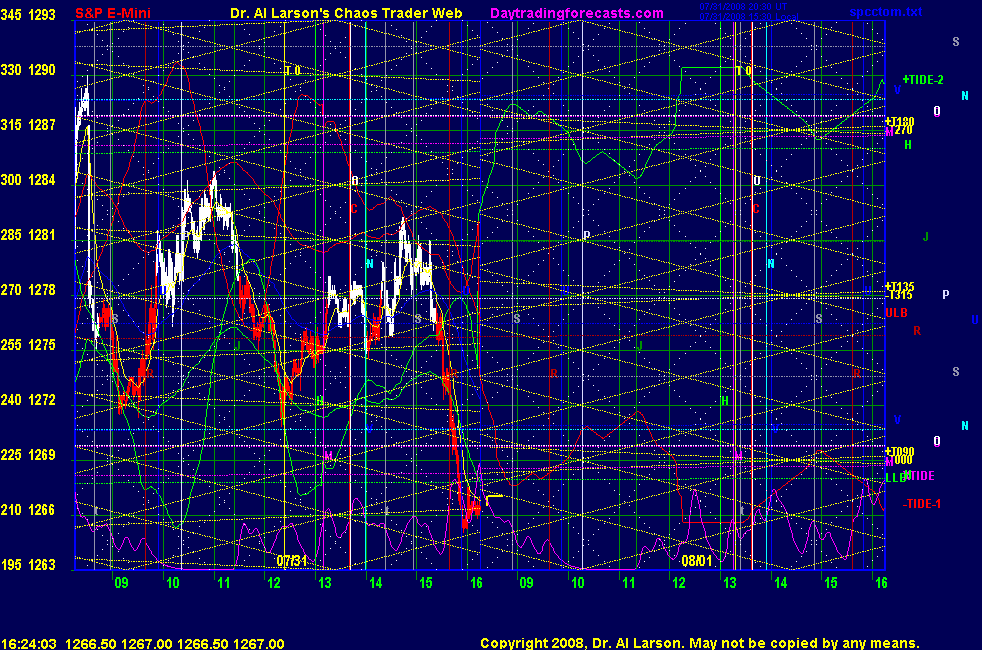This screenshot has width=982, height=650.
Task: Click the yellow +T180 level label
Action: [x=900, y=121]
